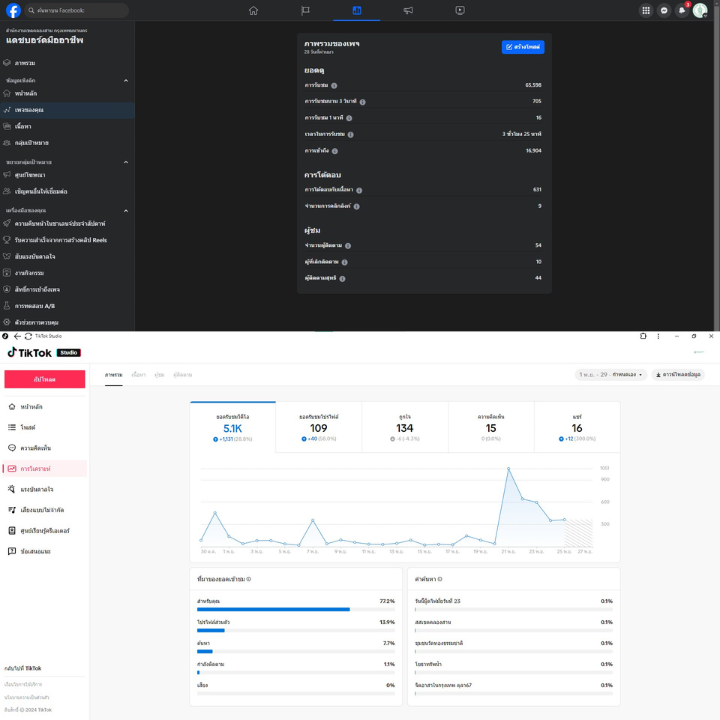
Task: Click the reload icon in TikTok Studio window
Action: tap(28, 336)
